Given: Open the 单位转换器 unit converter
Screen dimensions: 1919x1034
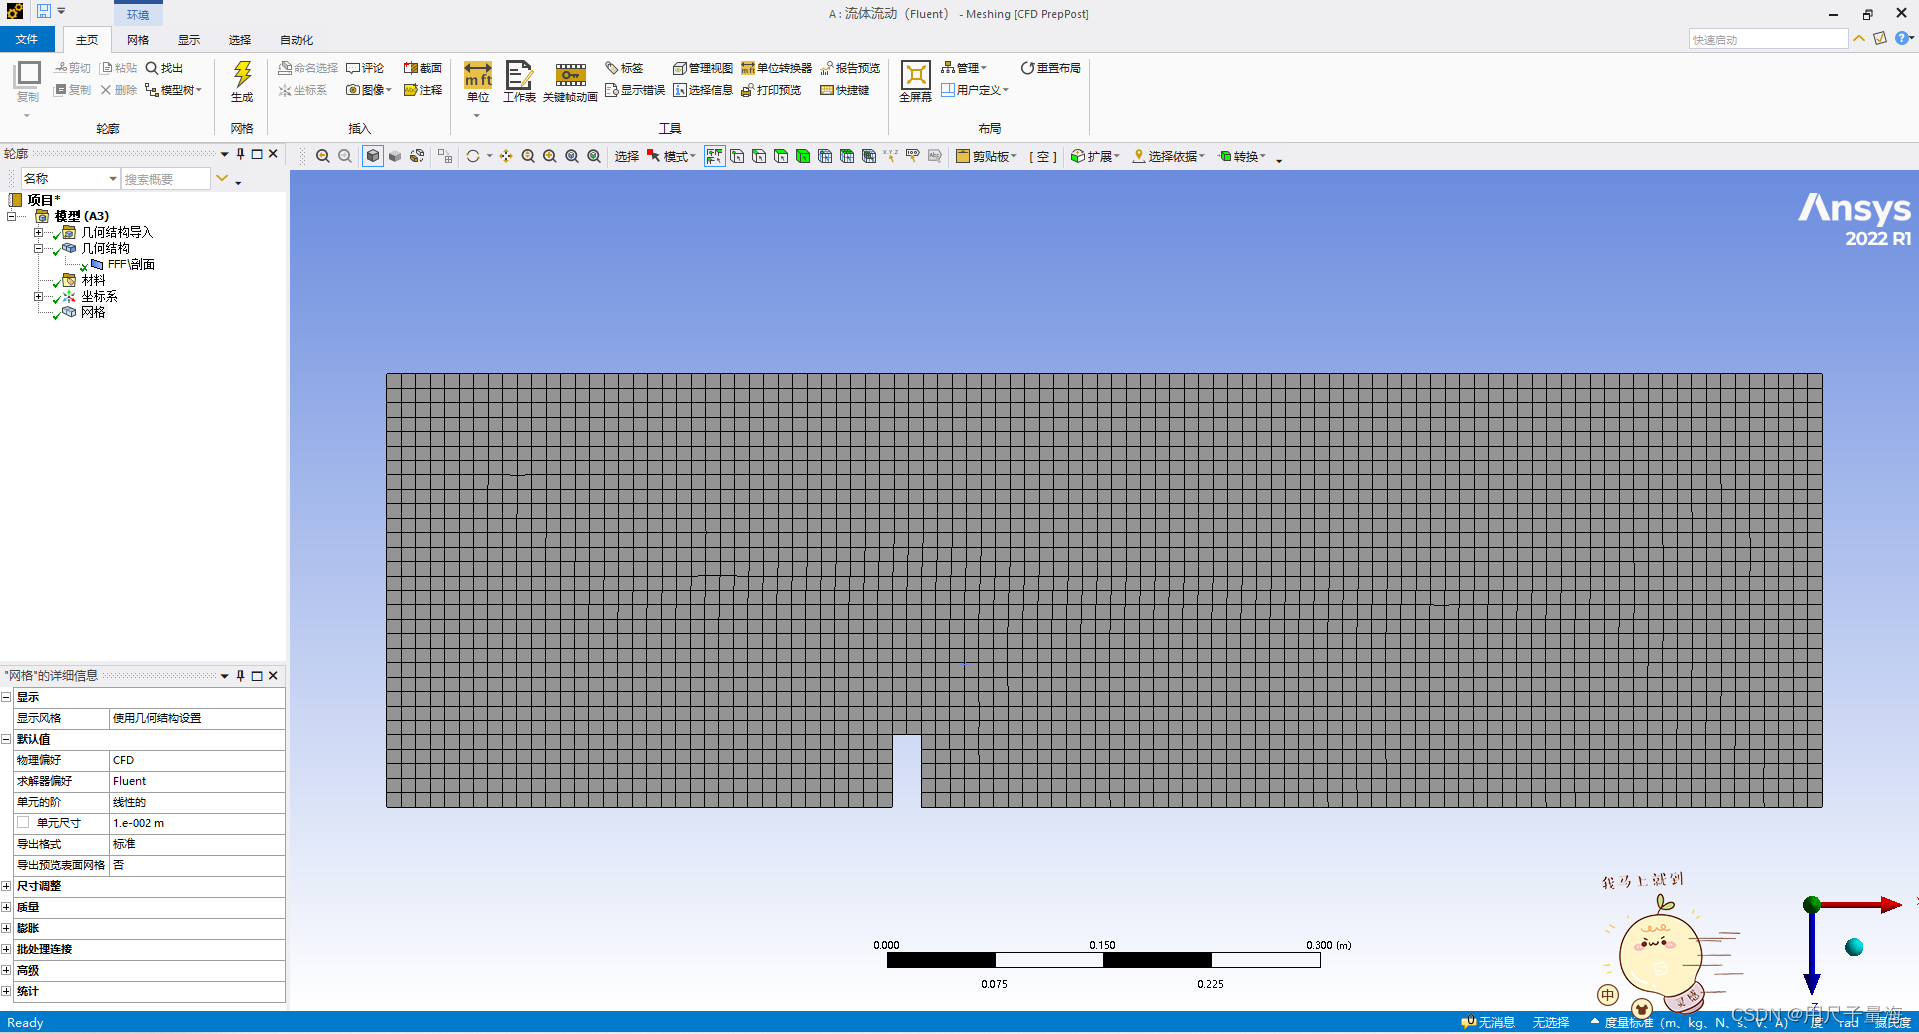Looking at the screenshot, I should point(776,68).
